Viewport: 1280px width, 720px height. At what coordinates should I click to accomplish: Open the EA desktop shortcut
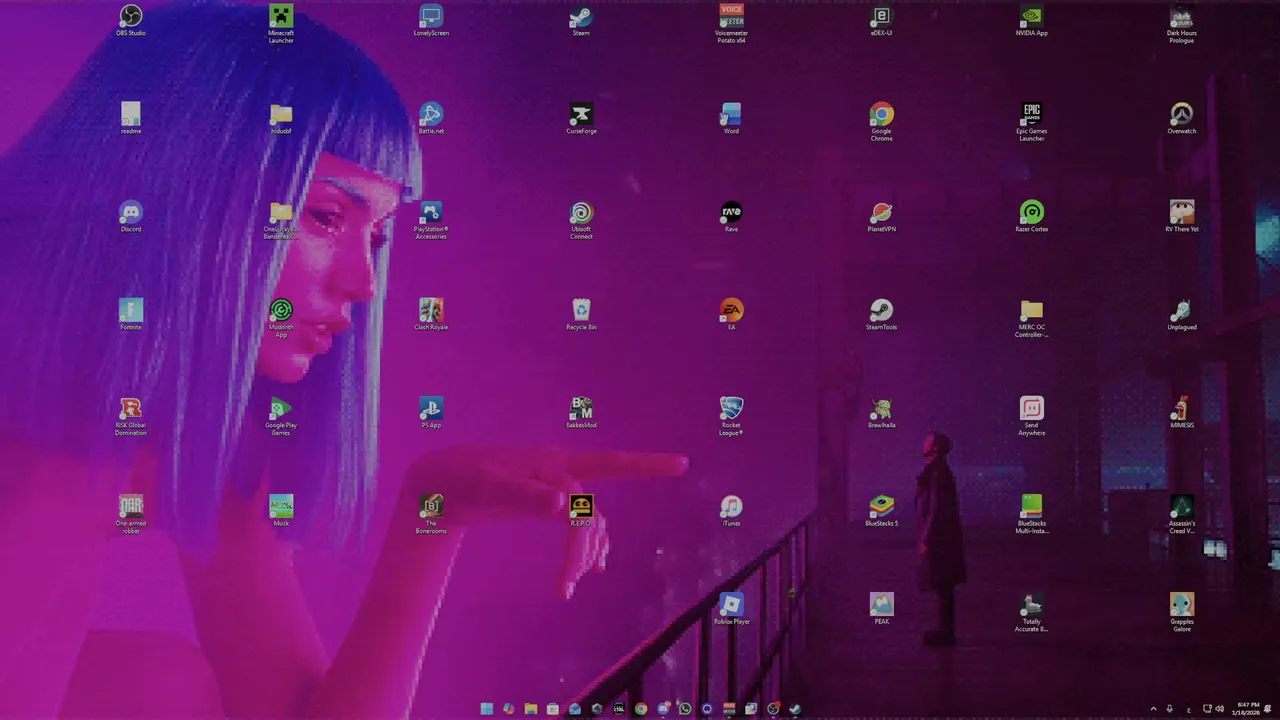point(731,315)
